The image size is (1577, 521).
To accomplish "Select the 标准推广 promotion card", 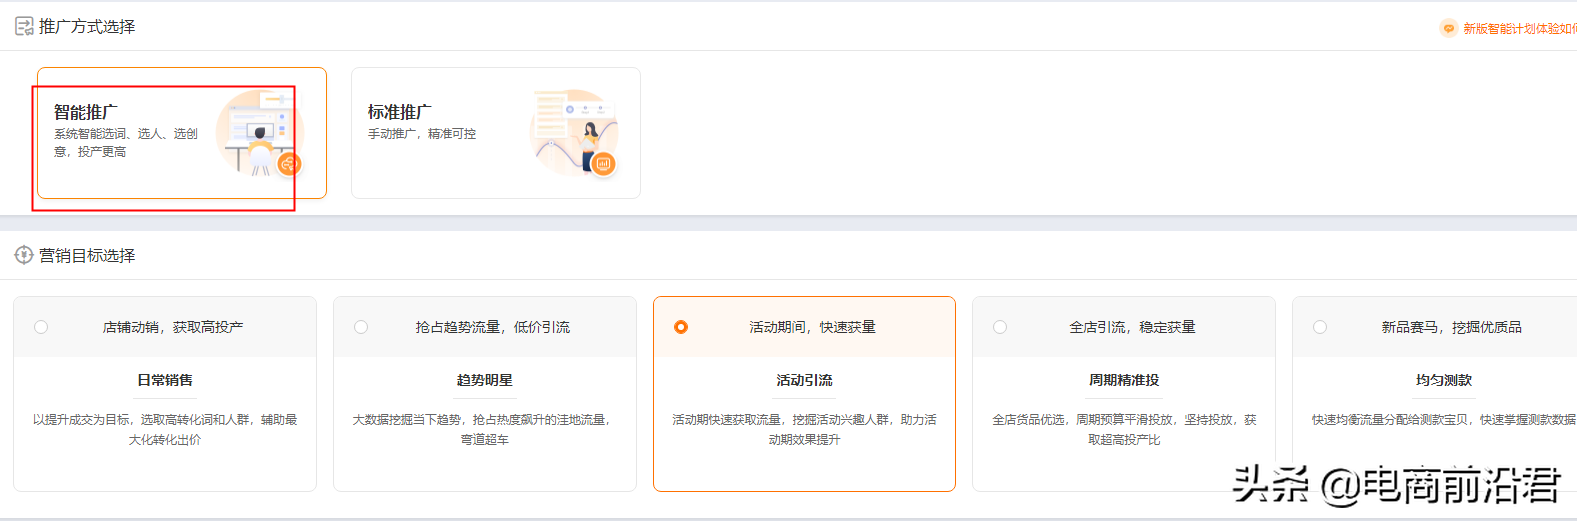I will coord(496,133).
